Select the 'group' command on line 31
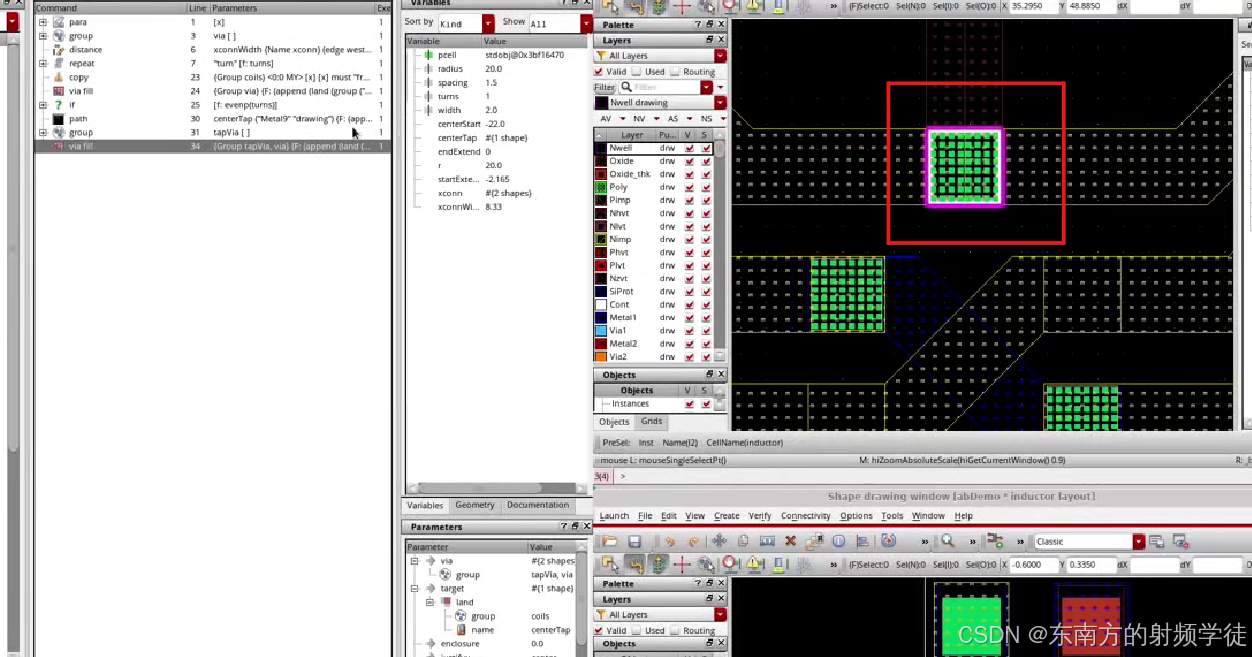Screen dimensions: 1252x657 212,132
